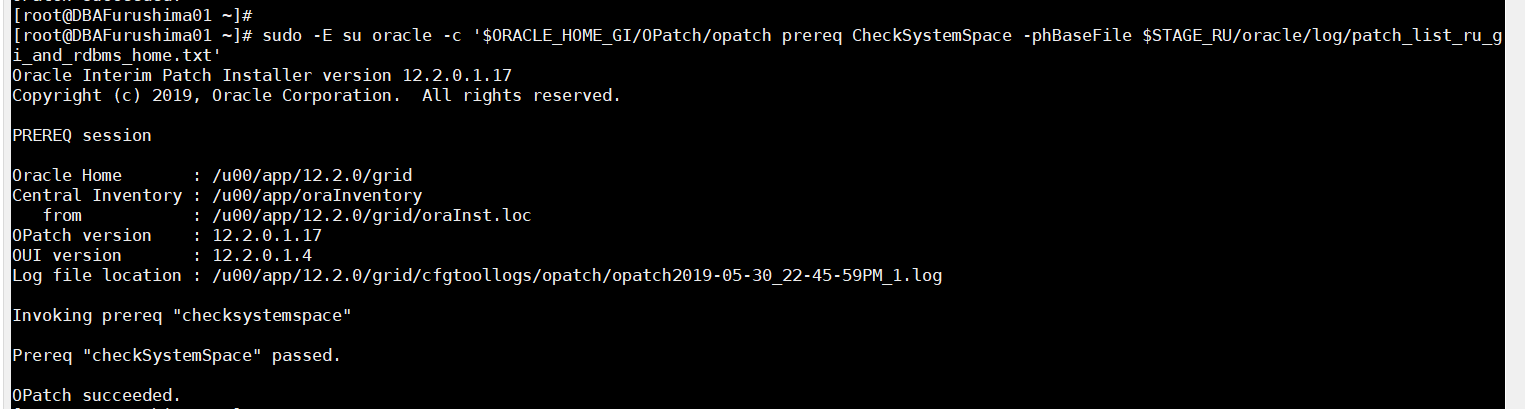This screenshot has width=1525, height=409.
Task: Click the Central Inventory path oraInventory
Action: click(317, 196)
